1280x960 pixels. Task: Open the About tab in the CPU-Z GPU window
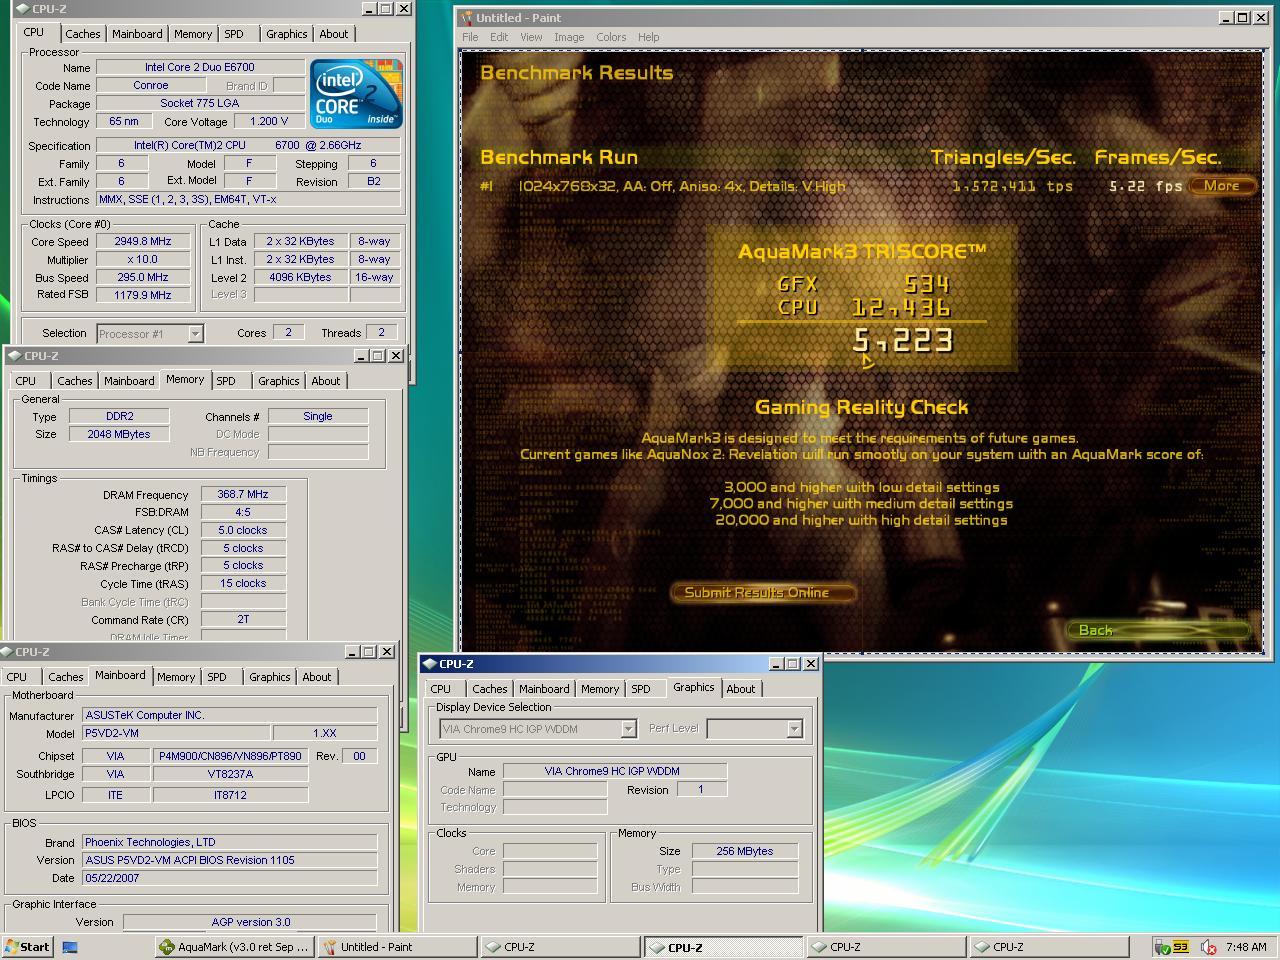741,689
